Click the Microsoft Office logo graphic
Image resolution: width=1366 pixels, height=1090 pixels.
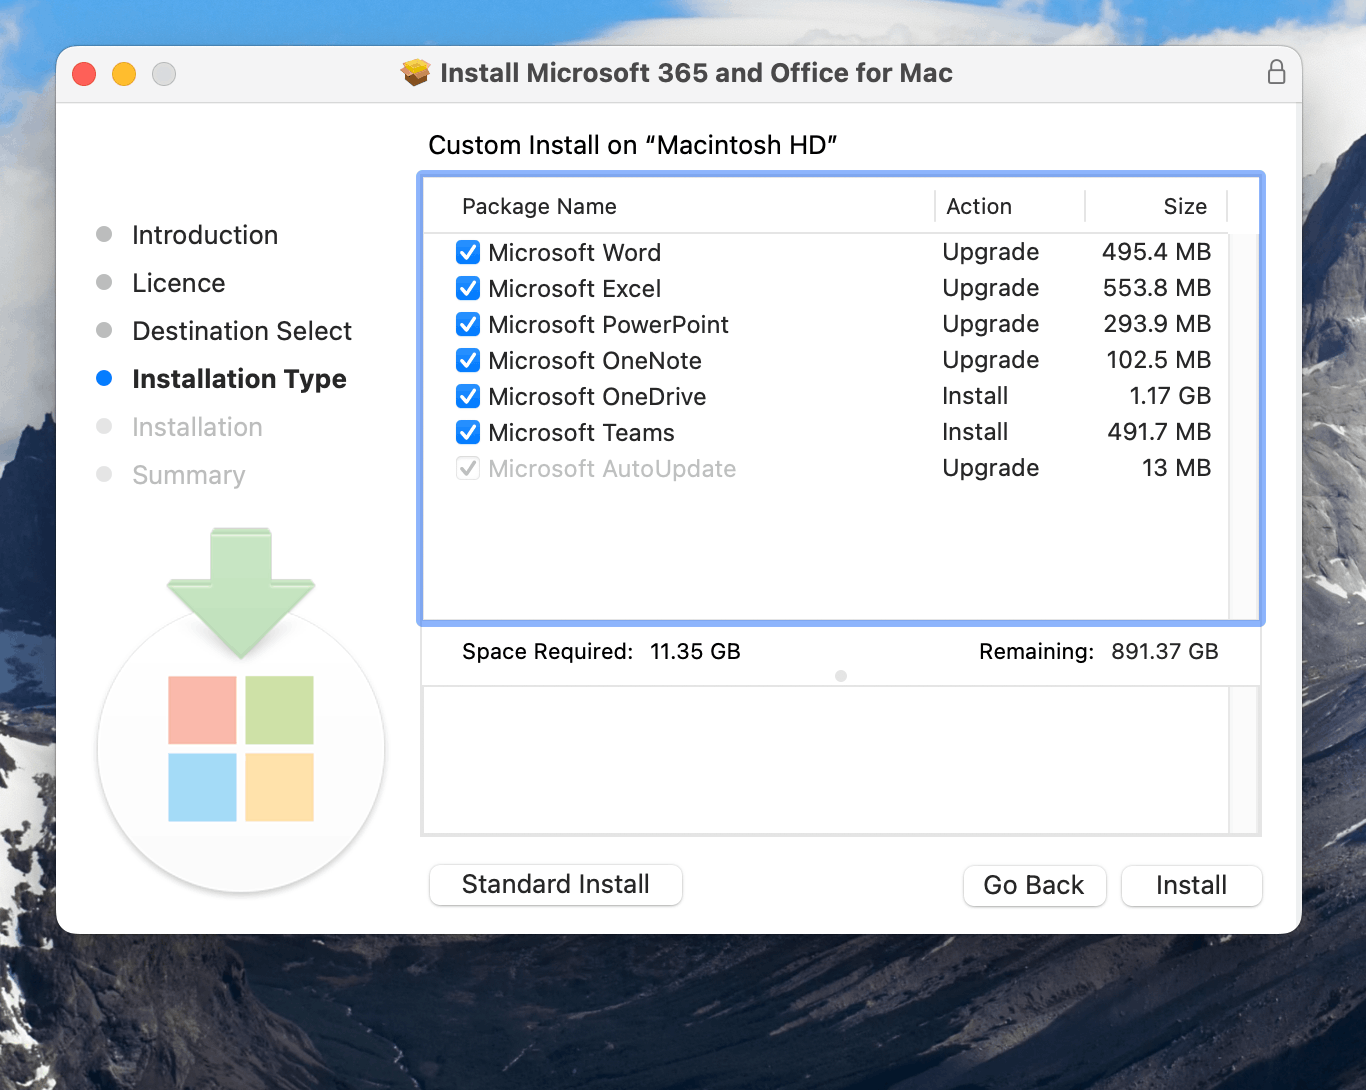click(x=241, y=749)
